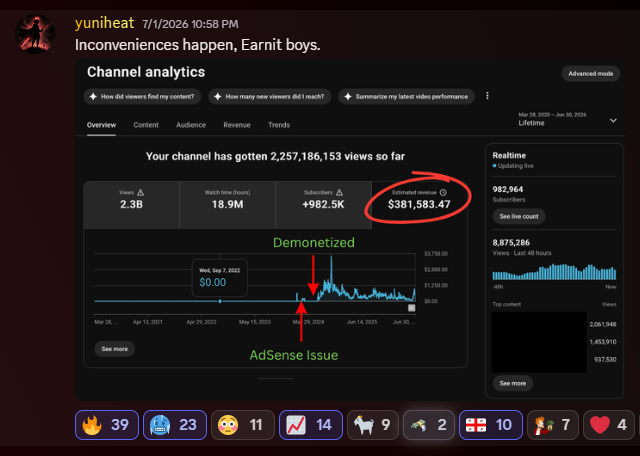Click the last 48 hours views bar chart
The height and width of the screenshot is (456, 640).
554,271
